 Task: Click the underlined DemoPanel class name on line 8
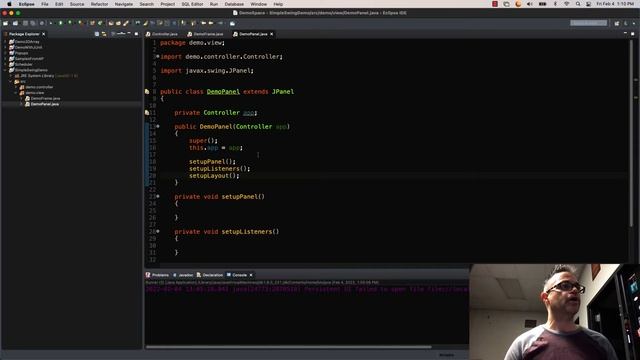(223, 91)
